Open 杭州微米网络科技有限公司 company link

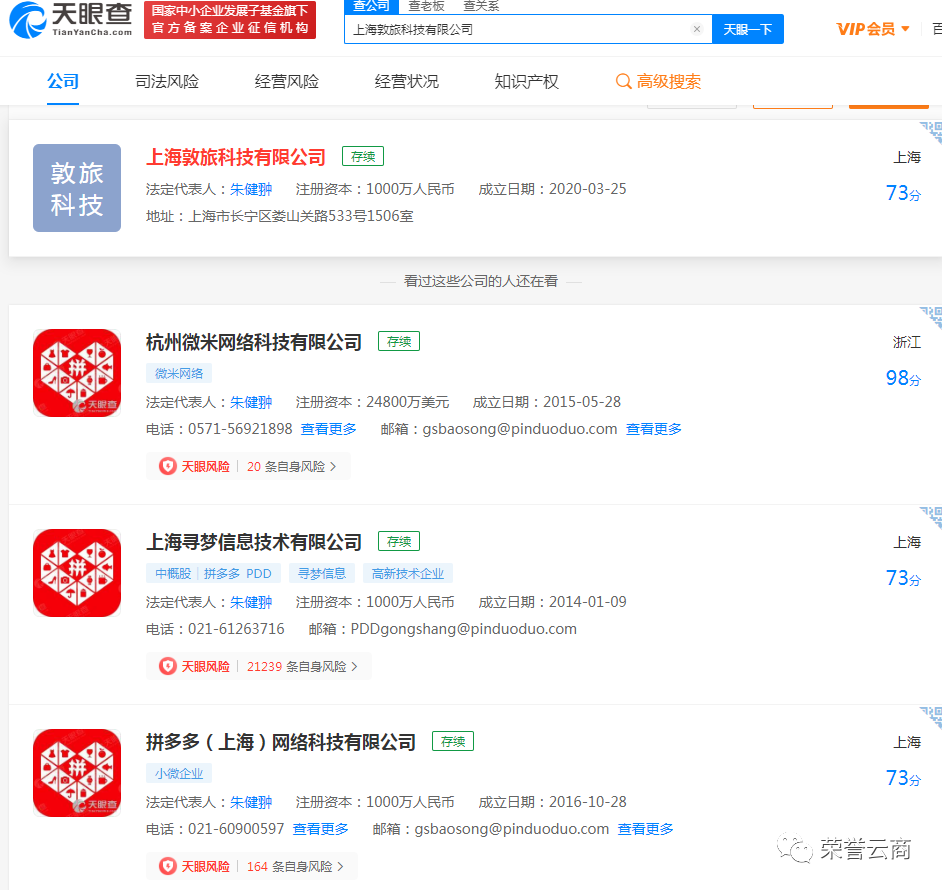(254, 342)
